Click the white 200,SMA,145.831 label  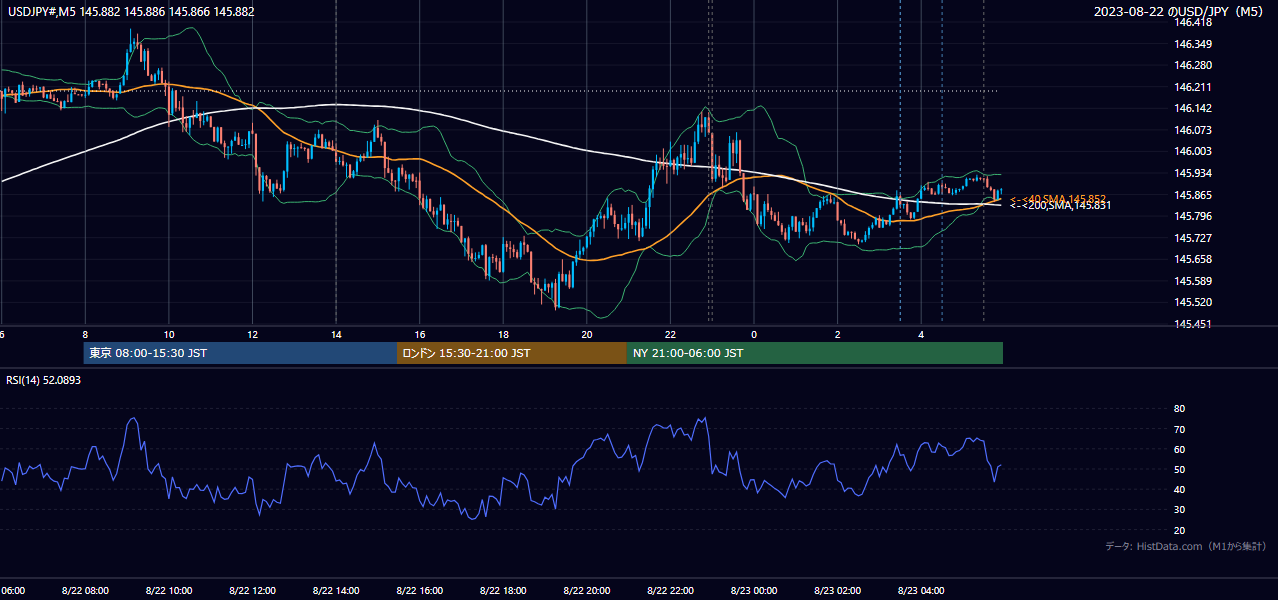(1060, 206)
